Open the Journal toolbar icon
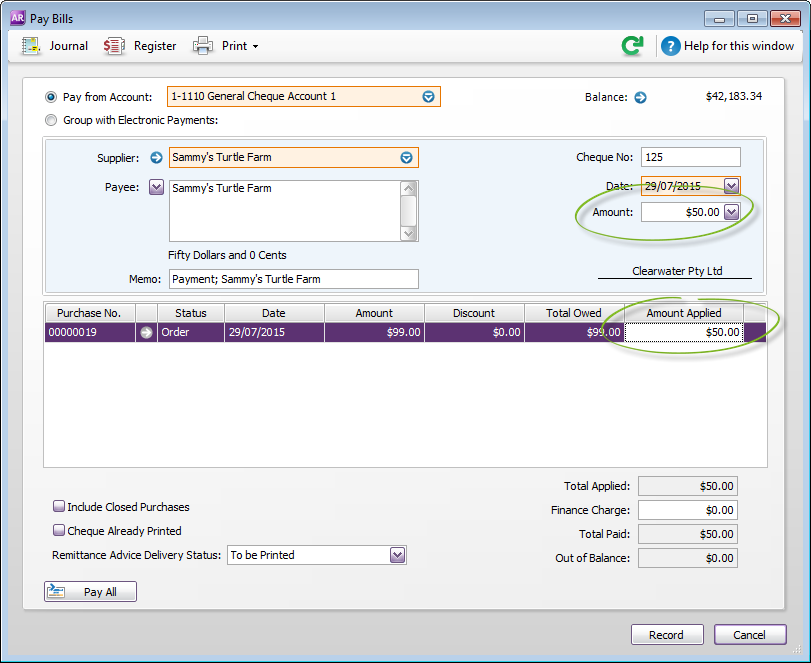The image size is (811, 663). pos(31,46)
